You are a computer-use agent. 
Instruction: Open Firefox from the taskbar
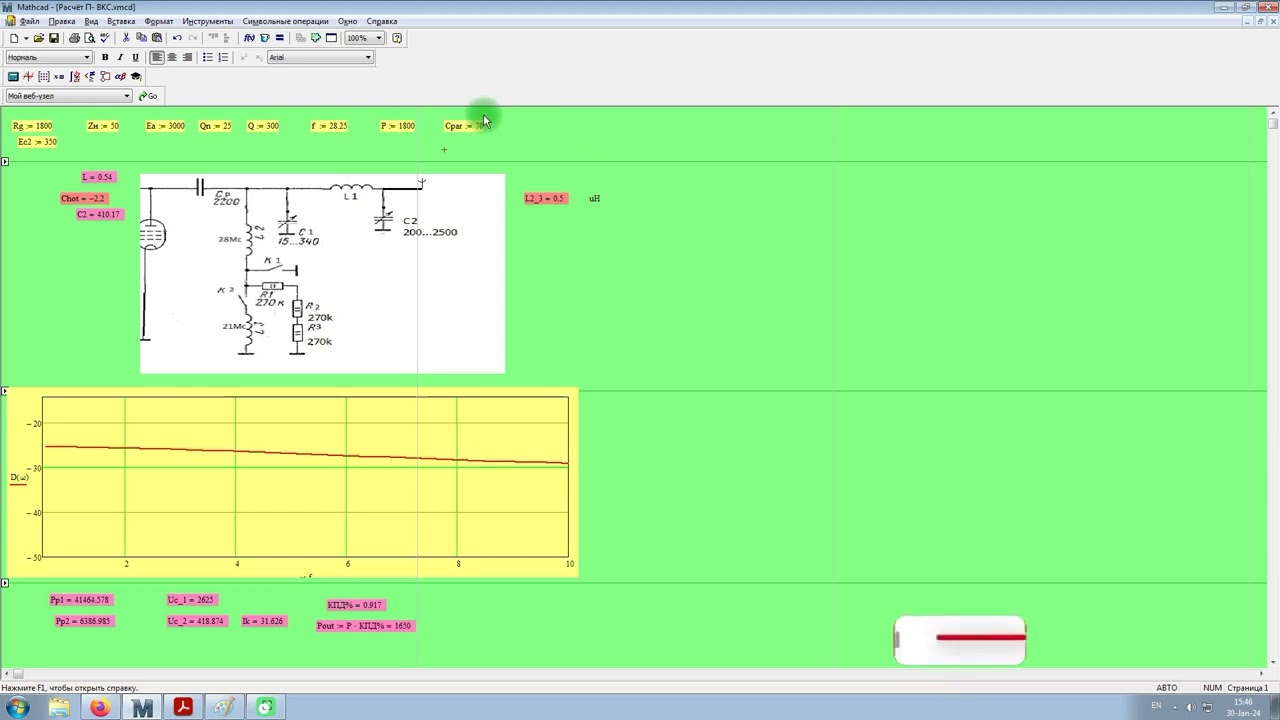(x=100, y=708)
